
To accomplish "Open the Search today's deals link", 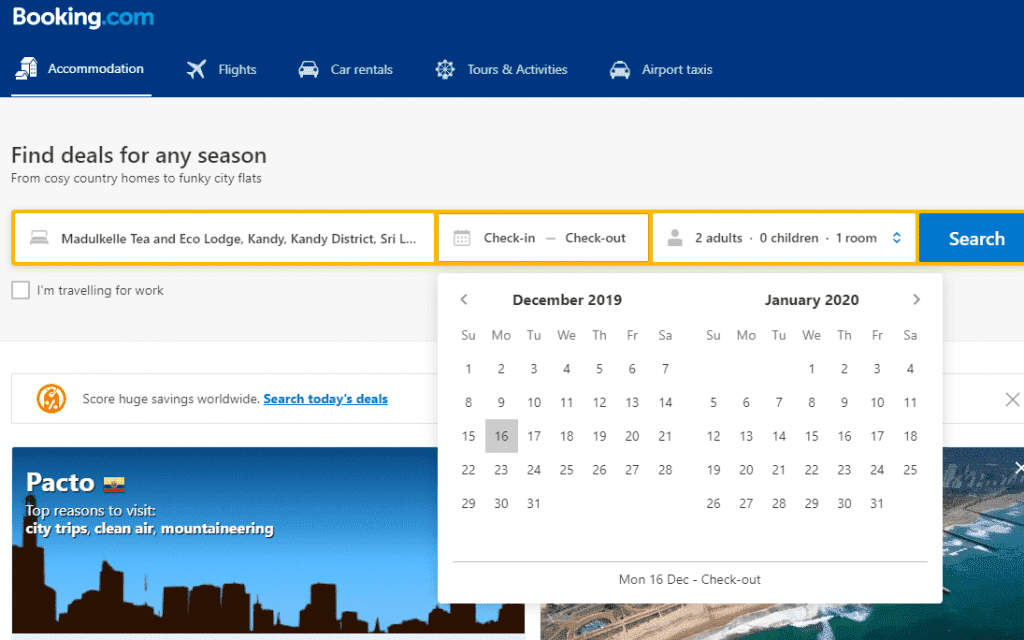I will 325,398.
